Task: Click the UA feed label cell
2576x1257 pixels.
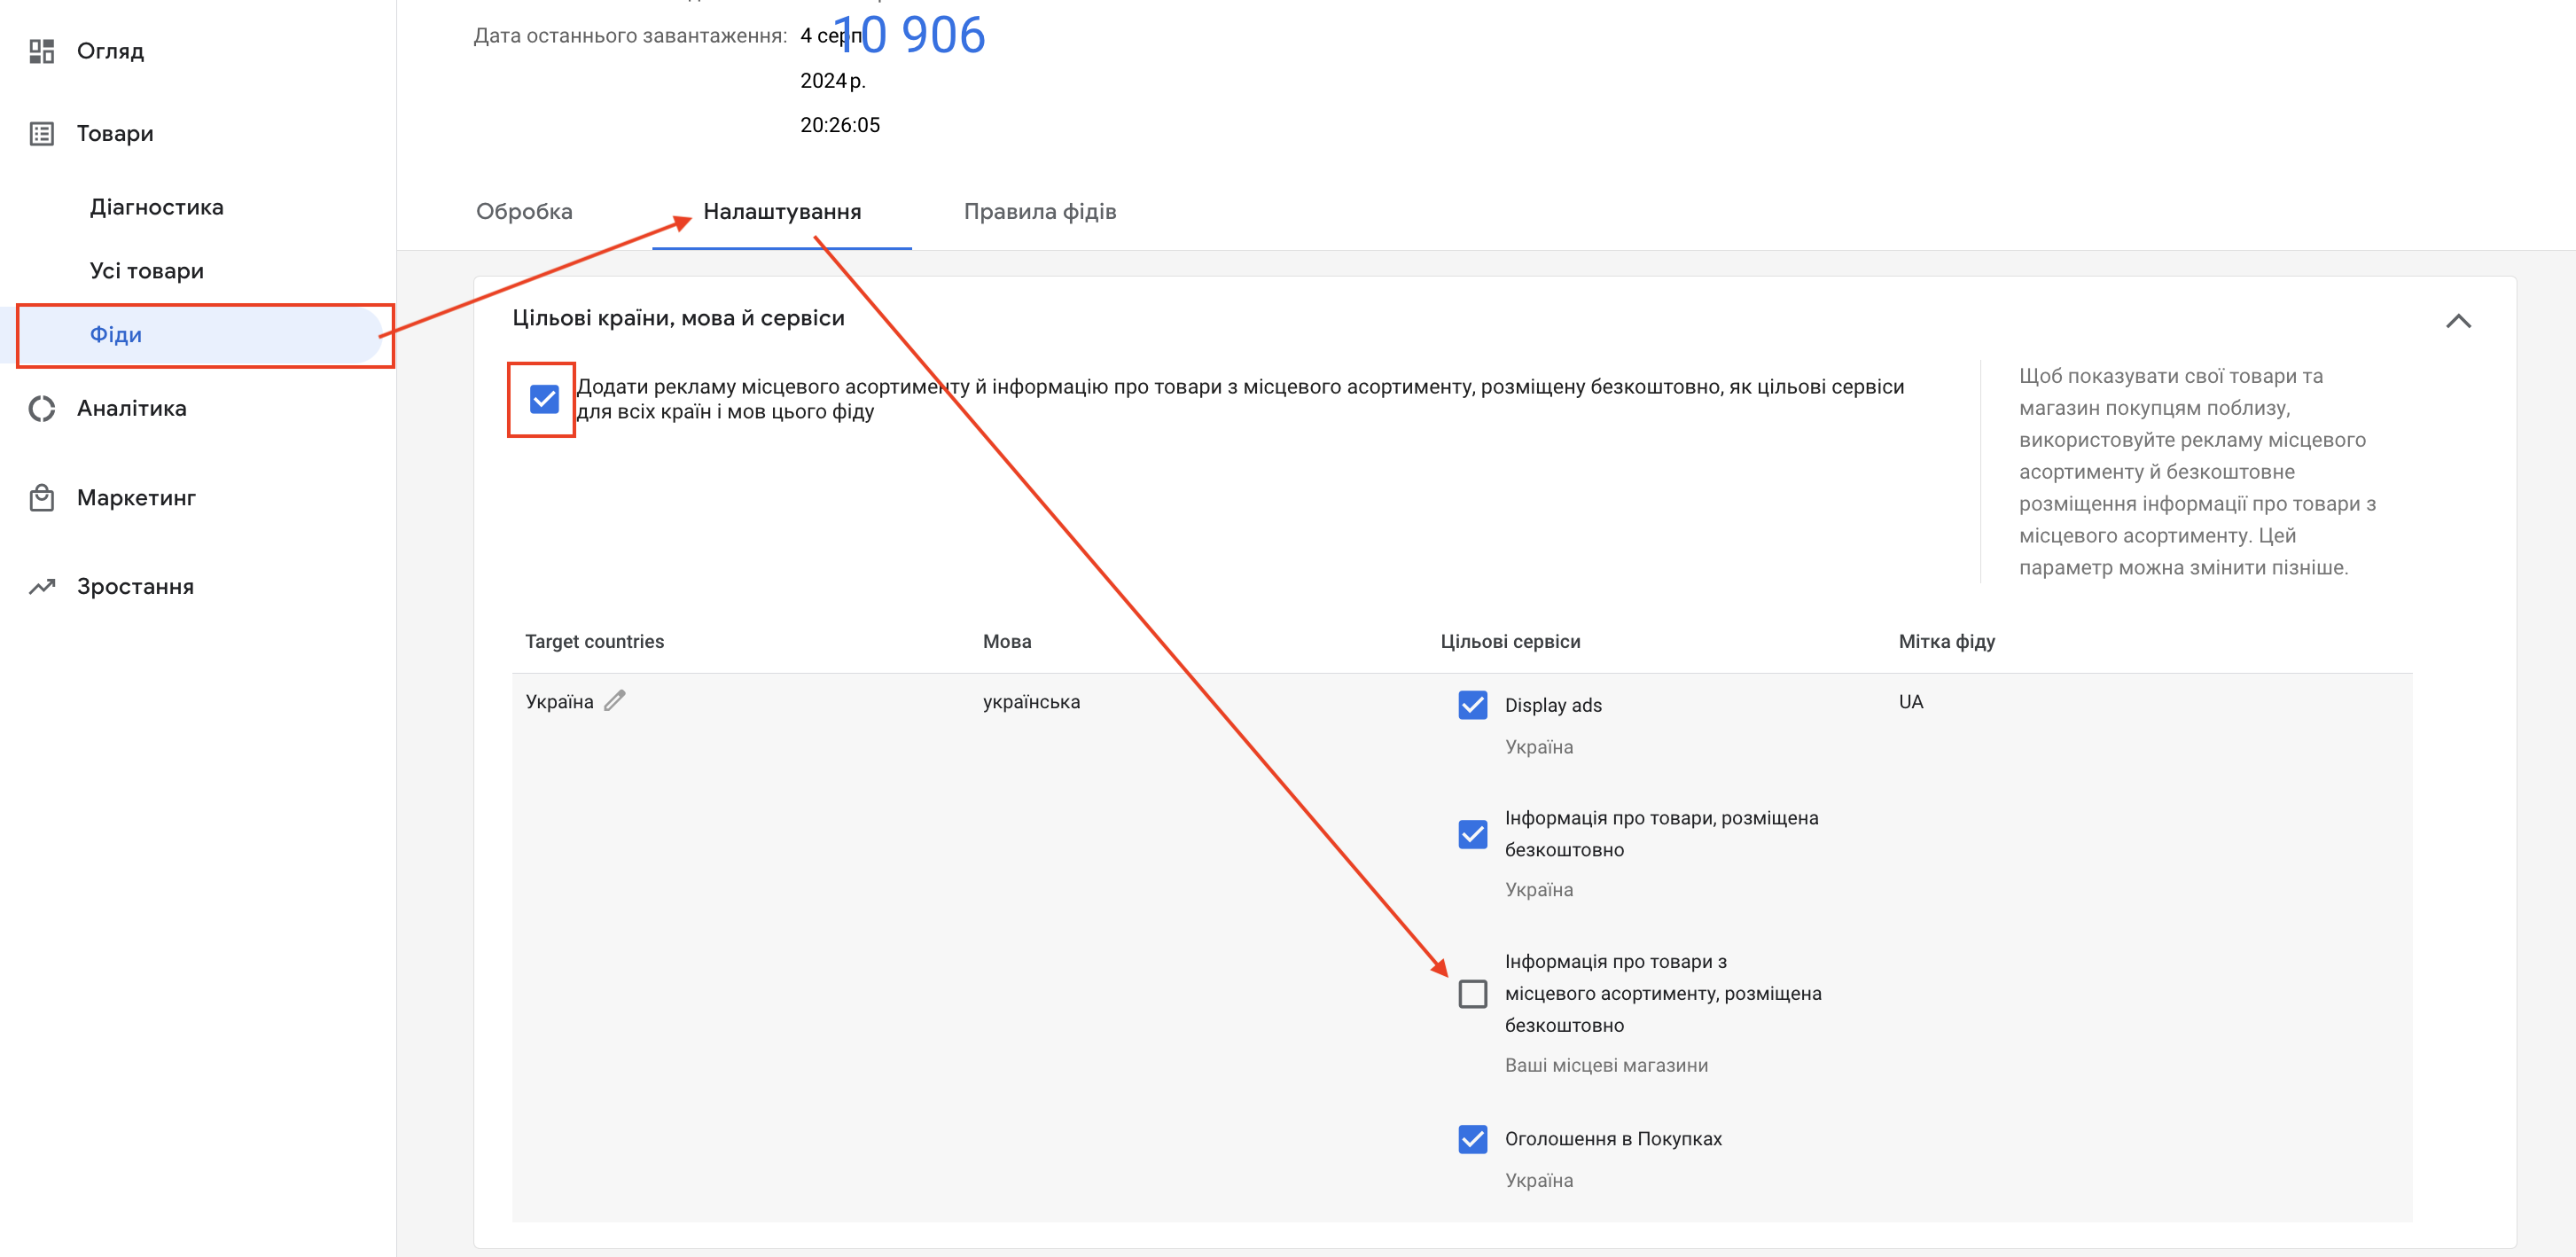Action: coord(1910,702)
